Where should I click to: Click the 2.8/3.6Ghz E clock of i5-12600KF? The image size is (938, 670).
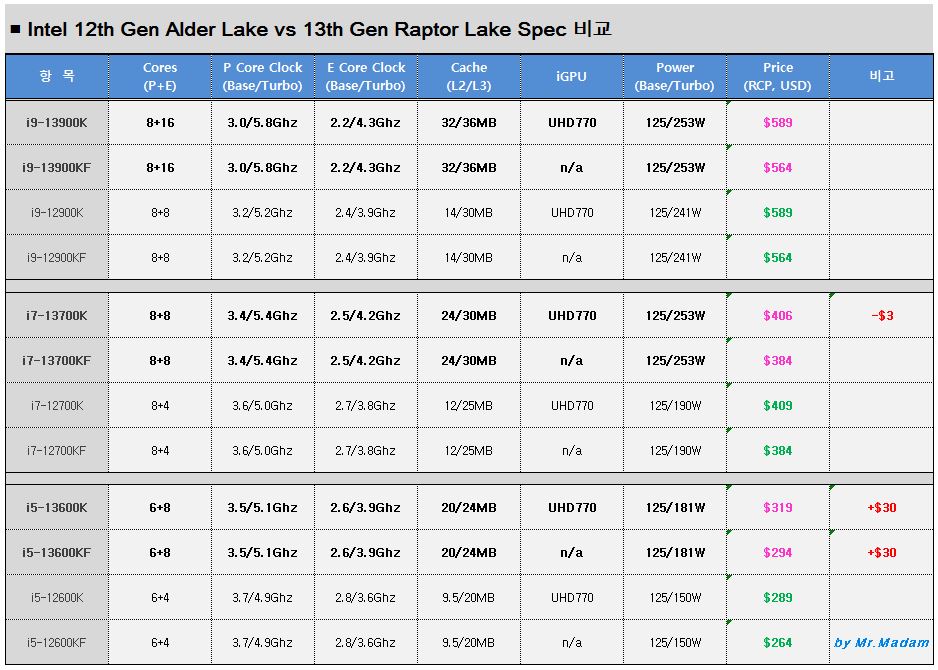pyautogui.click(x=366, y=642)
